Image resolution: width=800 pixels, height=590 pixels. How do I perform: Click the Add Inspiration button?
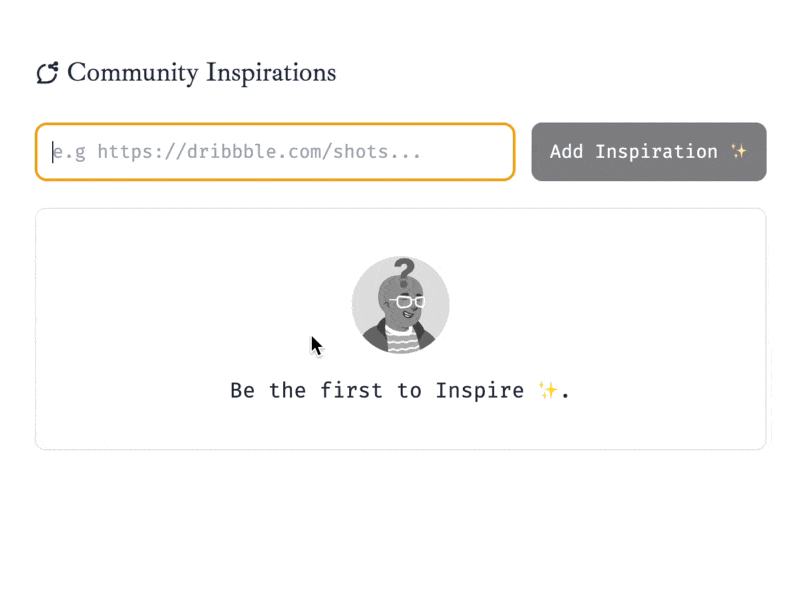[648, 151]
